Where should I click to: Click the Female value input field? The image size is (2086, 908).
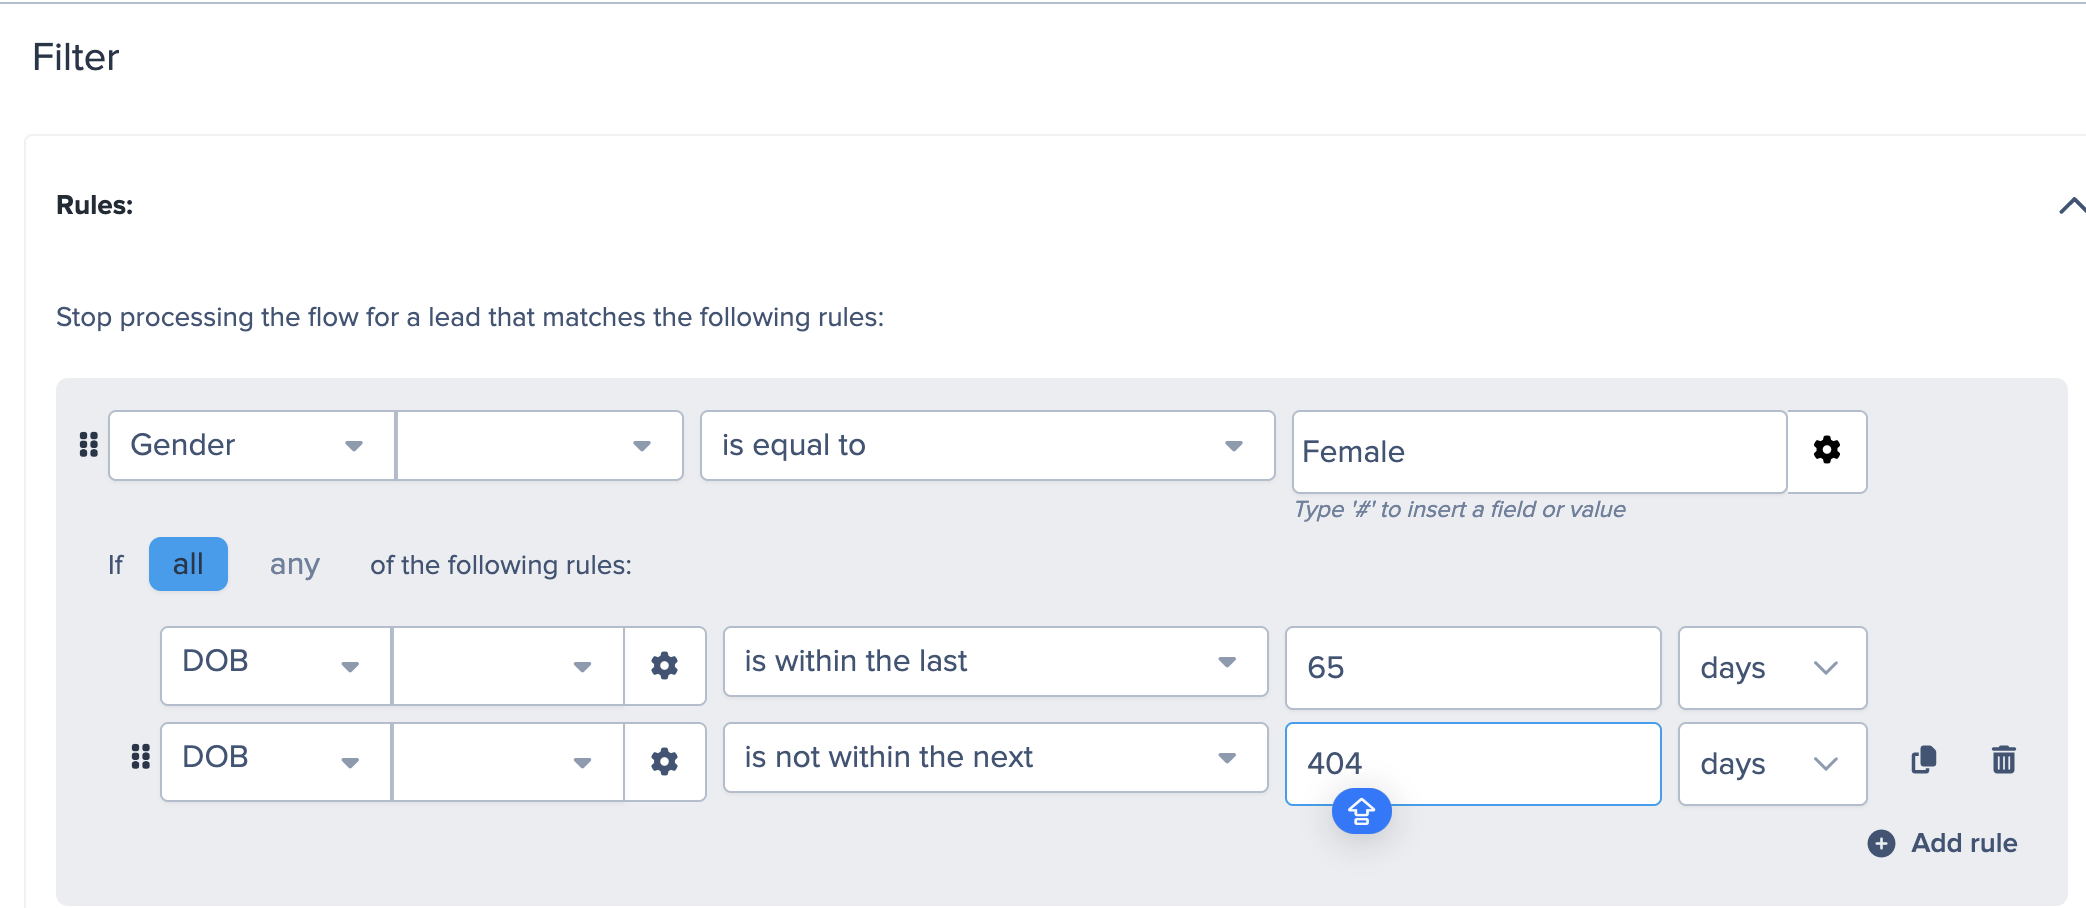(x=1539, y=452)
